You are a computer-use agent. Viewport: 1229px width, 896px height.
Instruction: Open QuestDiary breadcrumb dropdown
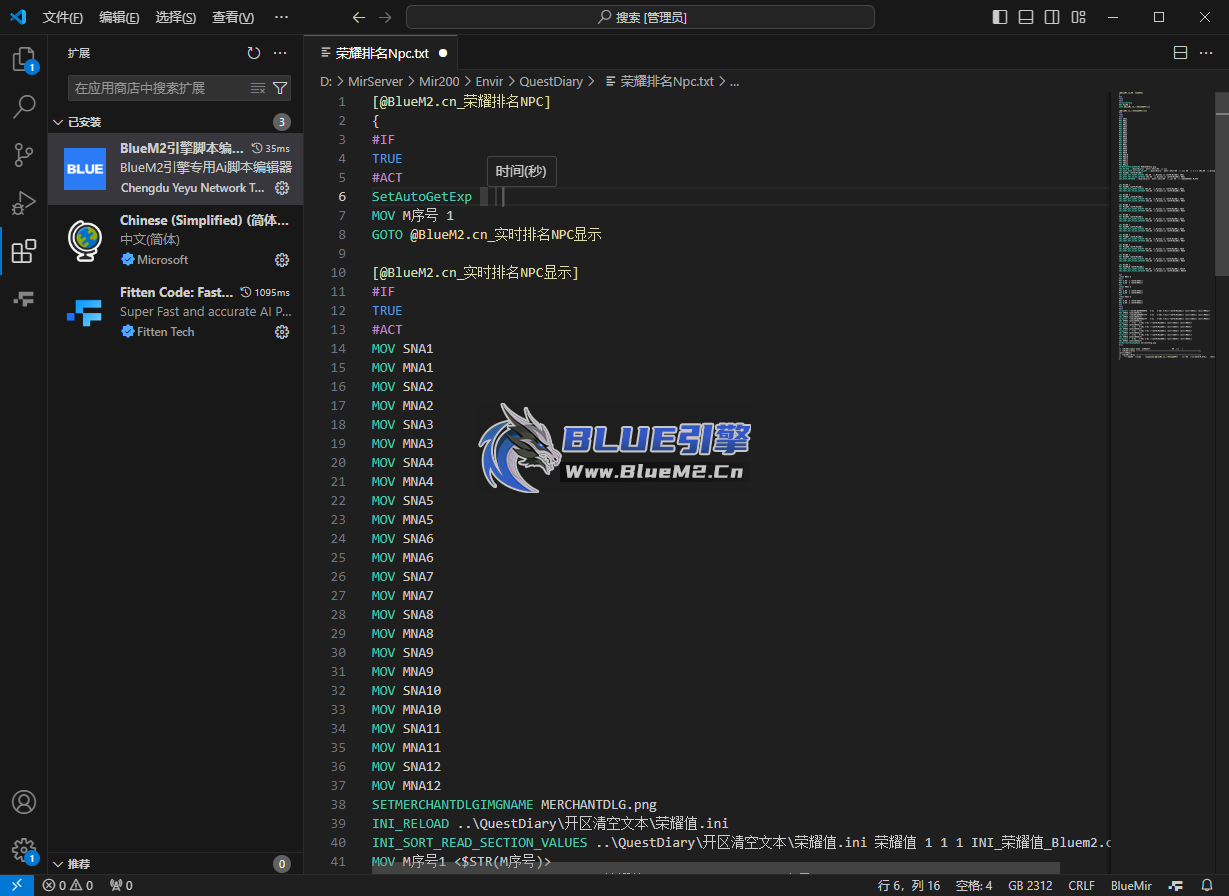551,82
